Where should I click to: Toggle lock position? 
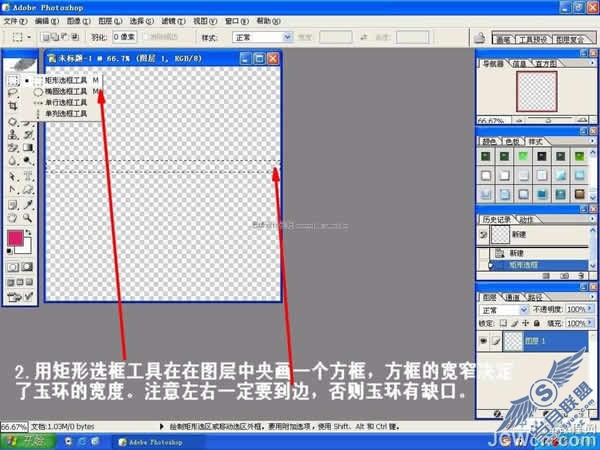point(526,323)
